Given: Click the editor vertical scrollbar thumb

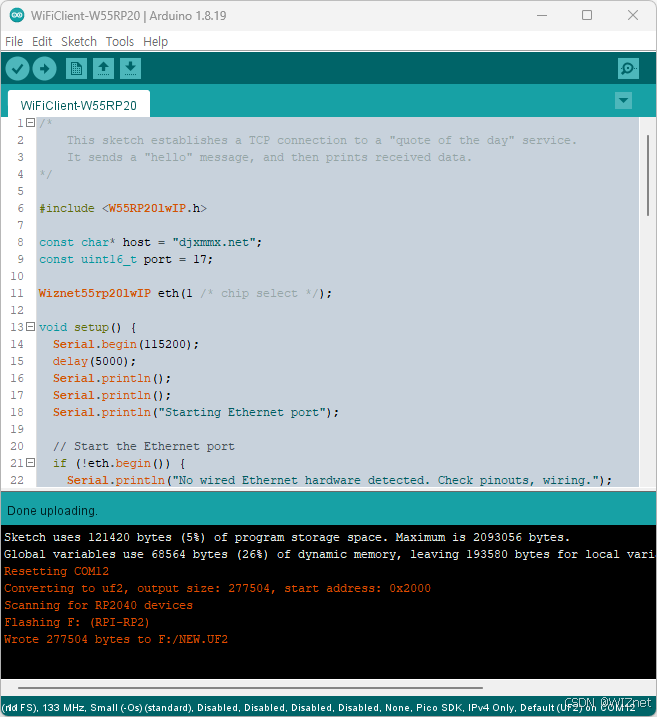Looking at the screenshot, I should pos(648,175).
